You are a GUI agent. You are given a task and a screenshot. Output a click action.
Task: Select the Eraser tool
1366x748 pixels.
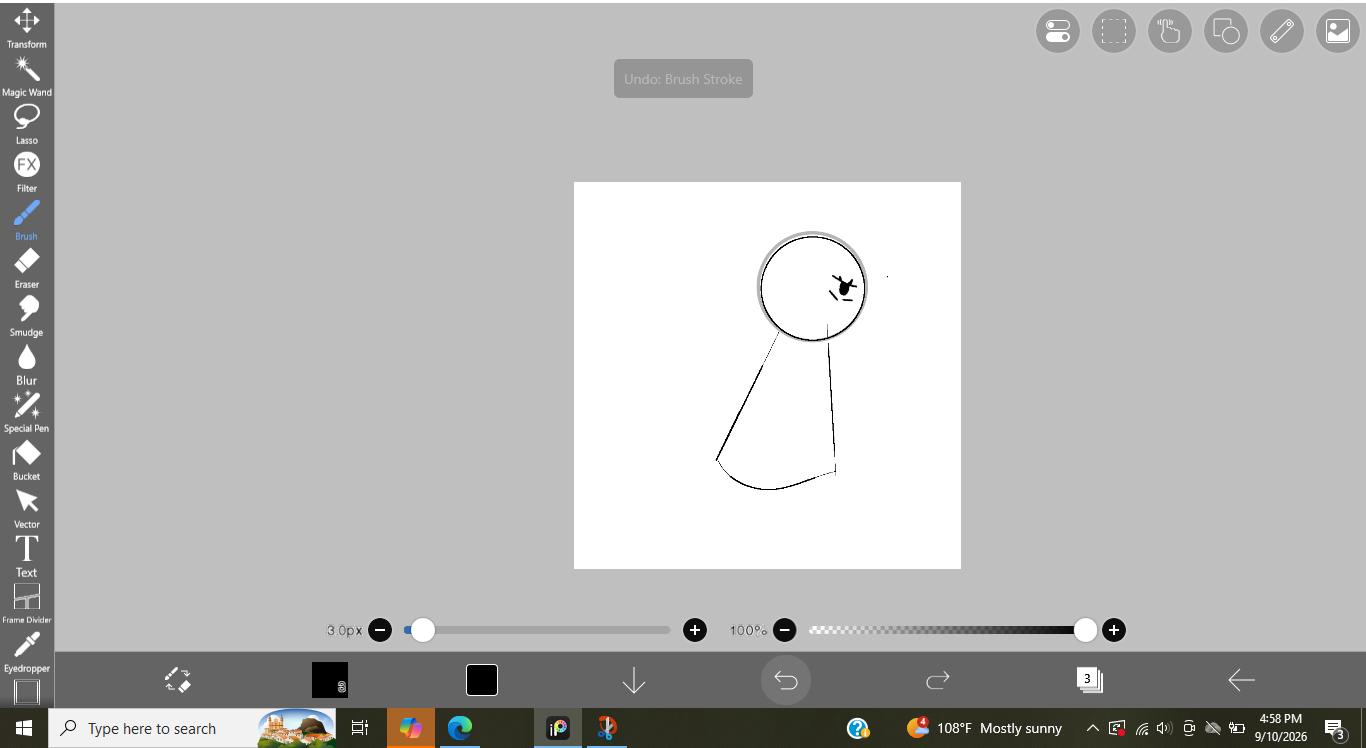coord(27,268)
